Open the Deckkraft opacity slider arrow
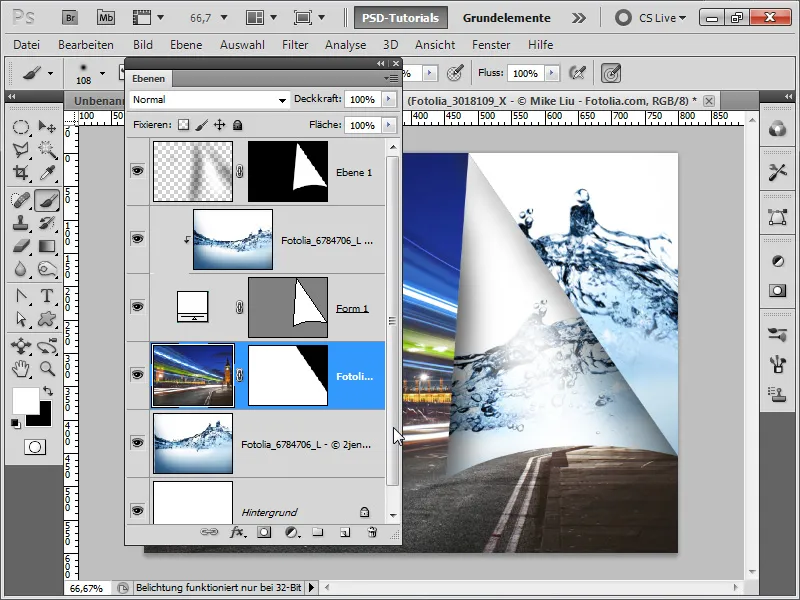The image size is (800, 600). coord(389,99)
